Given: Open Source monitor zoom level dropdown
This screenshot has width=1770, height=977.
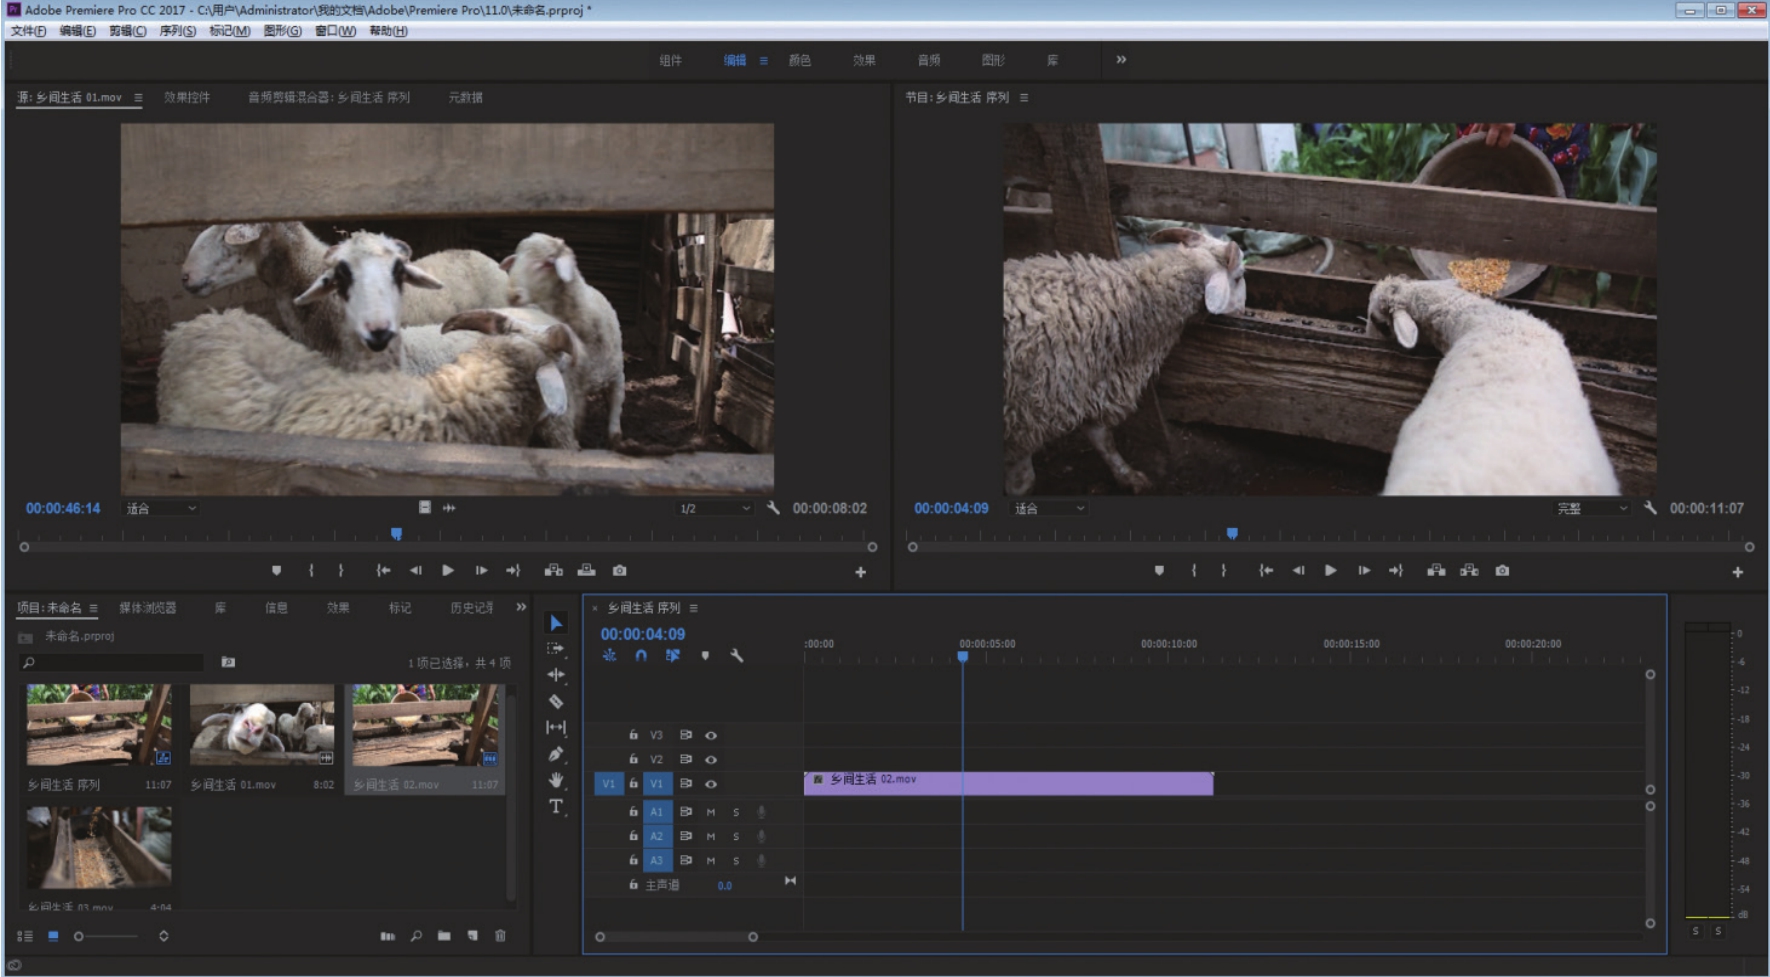Looking at the screenshot, I should coord(162,508).
